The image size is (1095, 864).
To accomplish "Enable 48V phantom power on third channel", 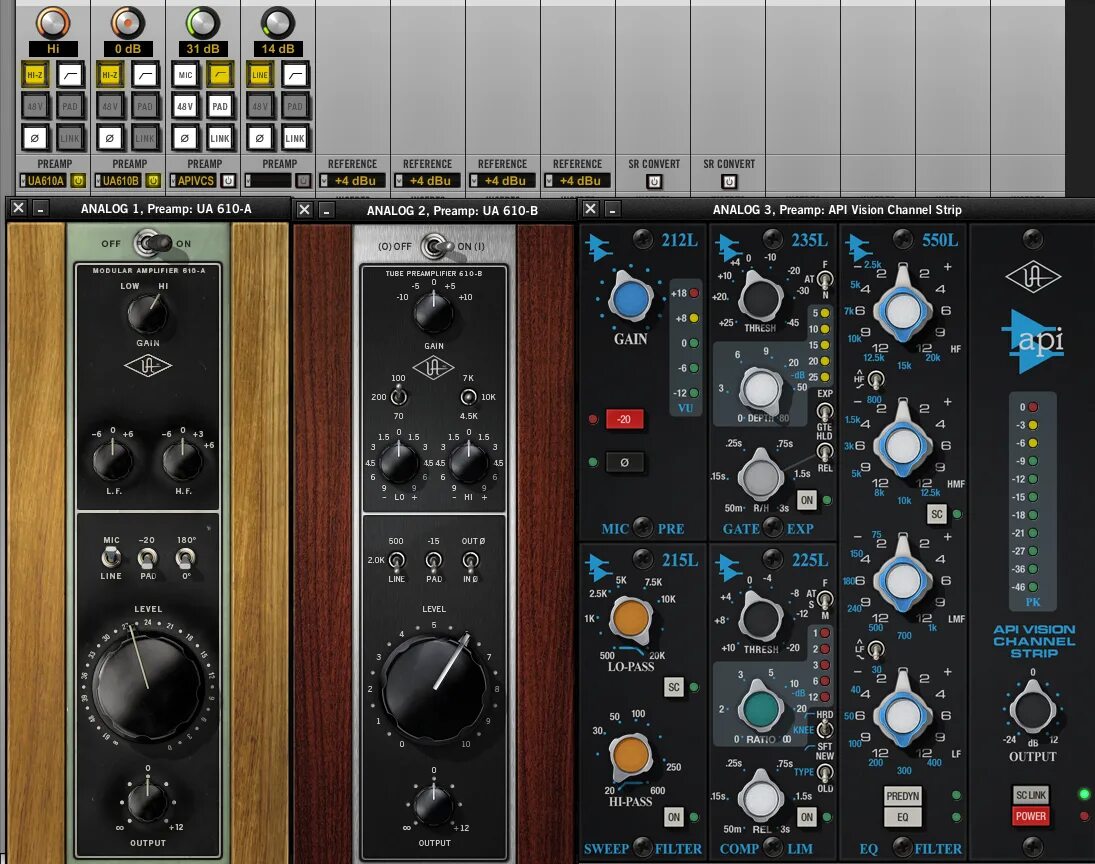I will [x=184, y=106].
